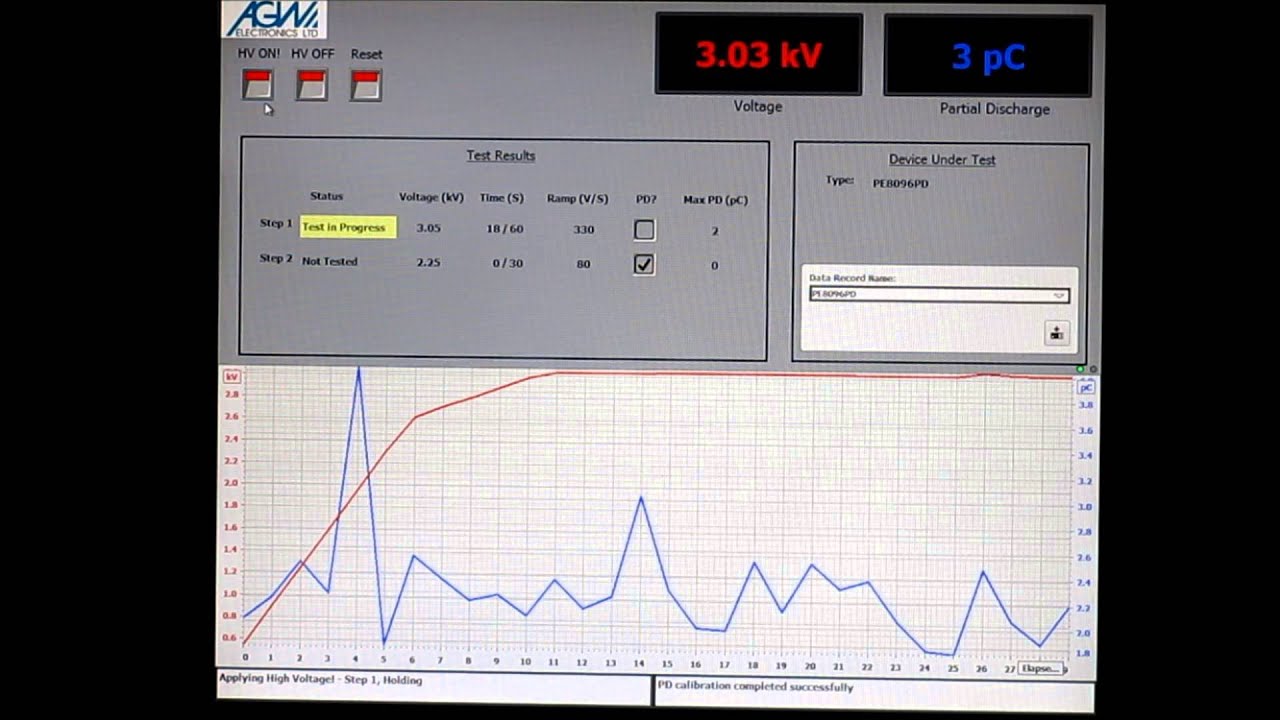Click the Elapse... axis label on the chart

click(1040, 668)
